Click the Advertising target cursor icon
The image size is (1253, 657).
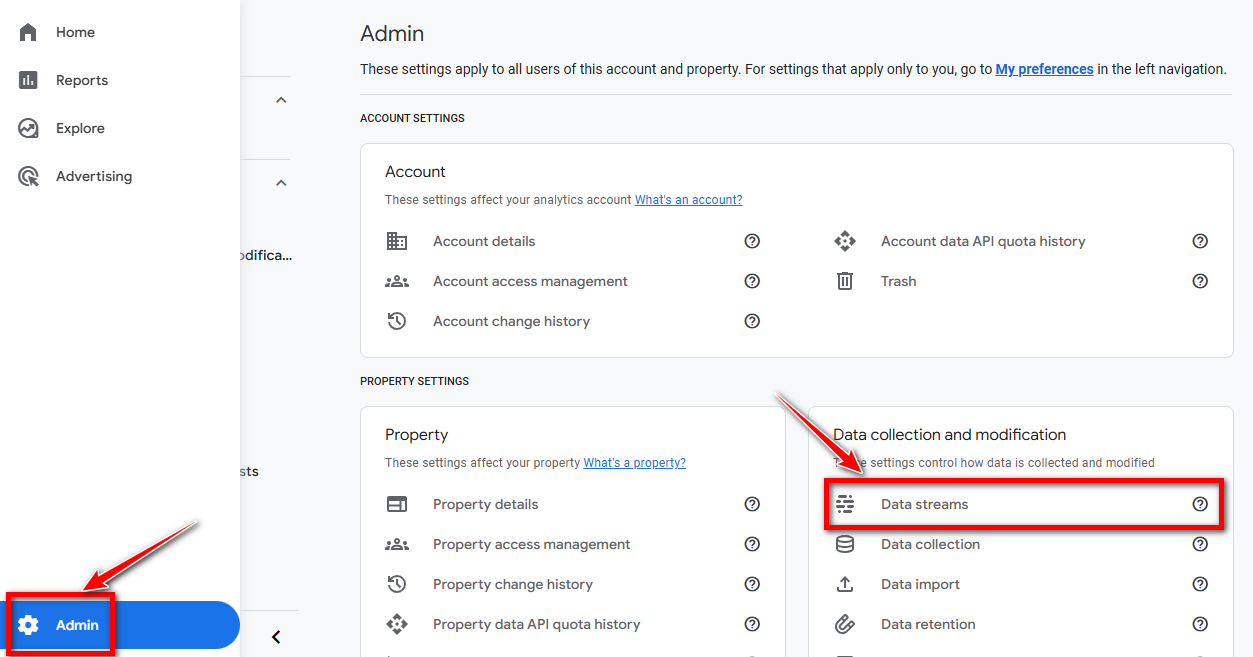[x=28, y=176]
